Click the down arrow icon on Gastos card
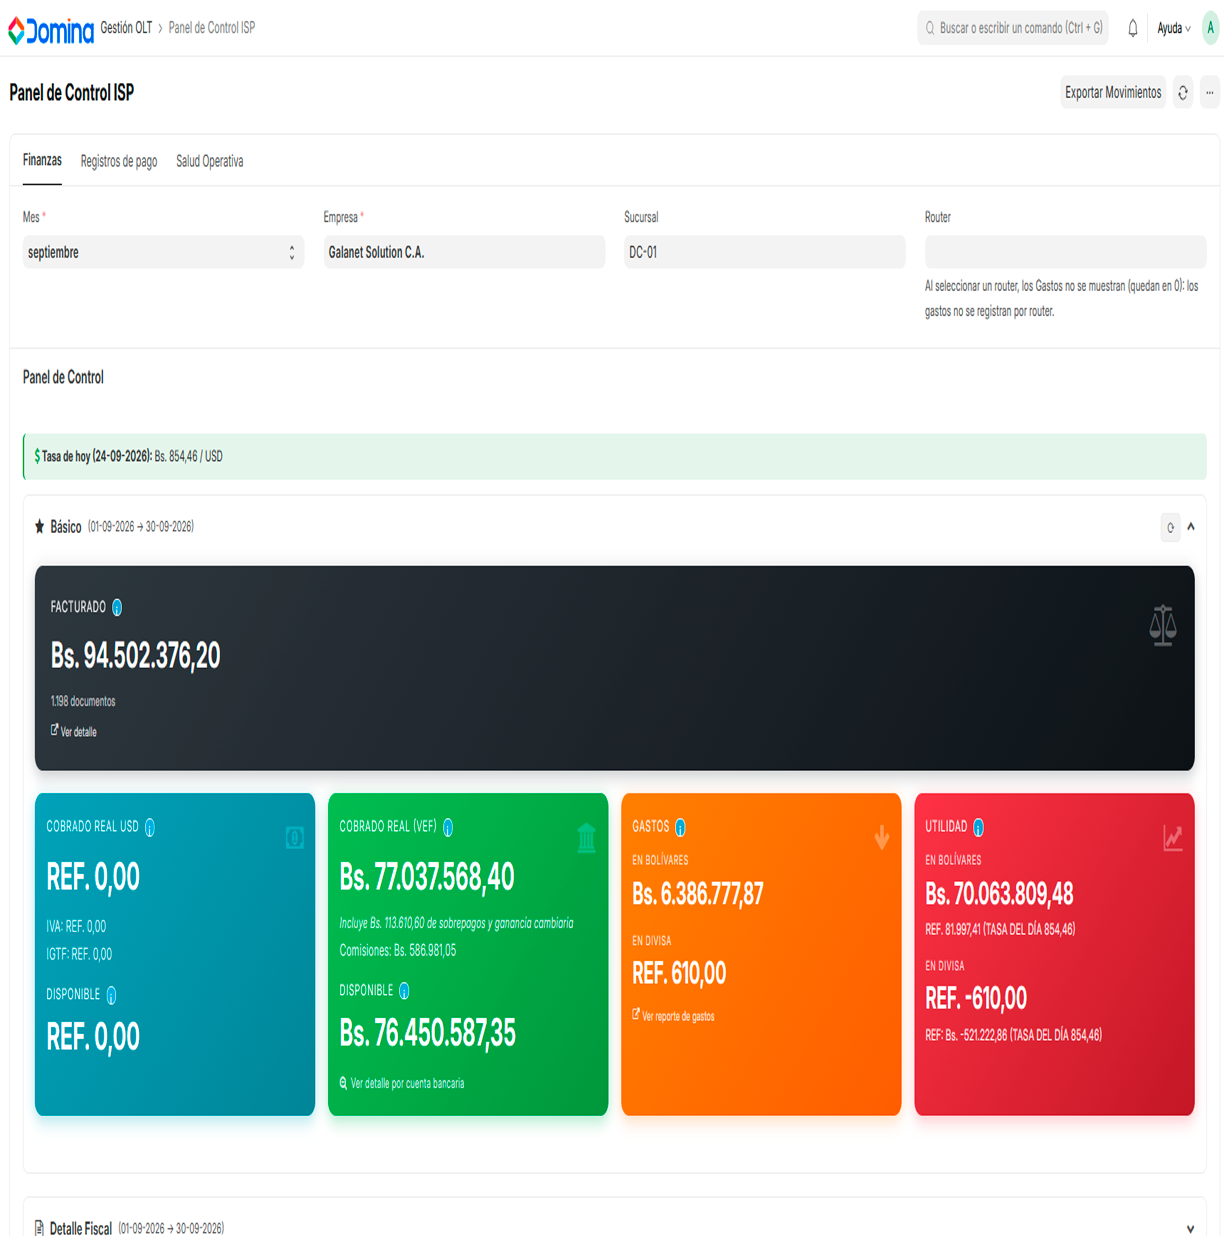This screenshot has height=1236, width=1224. coord(882,838)
